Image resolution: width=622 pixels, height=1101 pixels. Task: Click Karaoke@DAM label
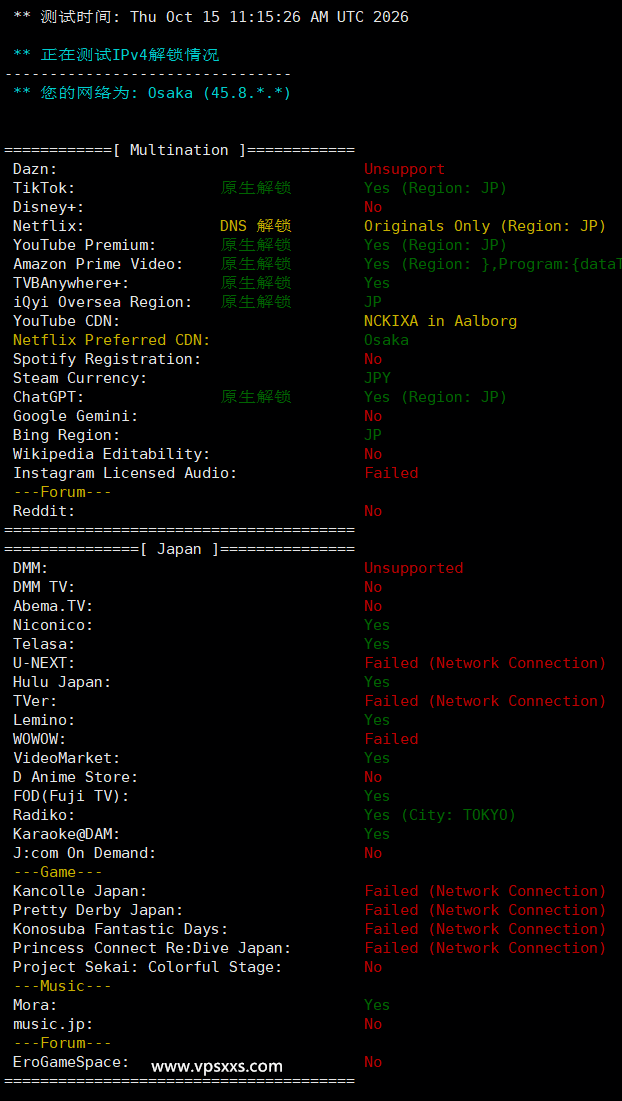[66, 833]
